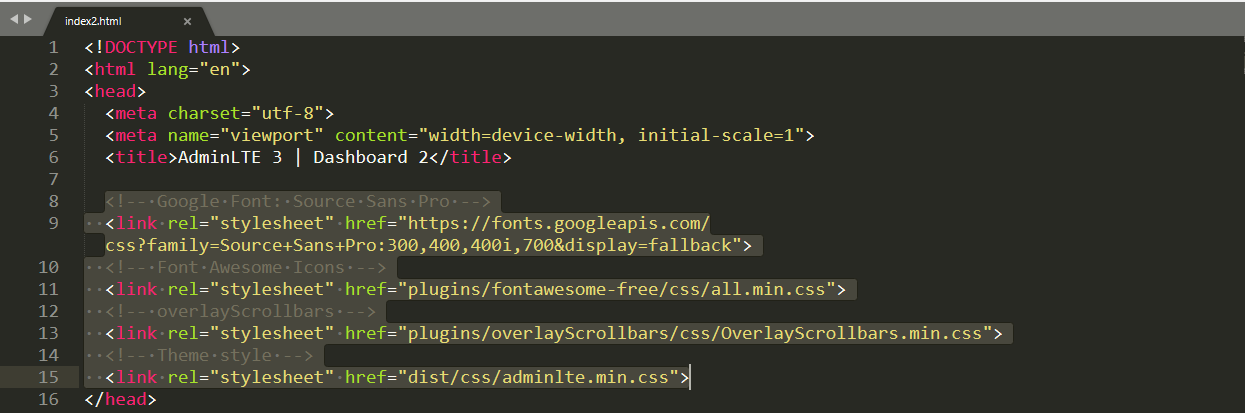Click the left tab navigation arrow
The image size is (1245, 413).
point(13,19)
